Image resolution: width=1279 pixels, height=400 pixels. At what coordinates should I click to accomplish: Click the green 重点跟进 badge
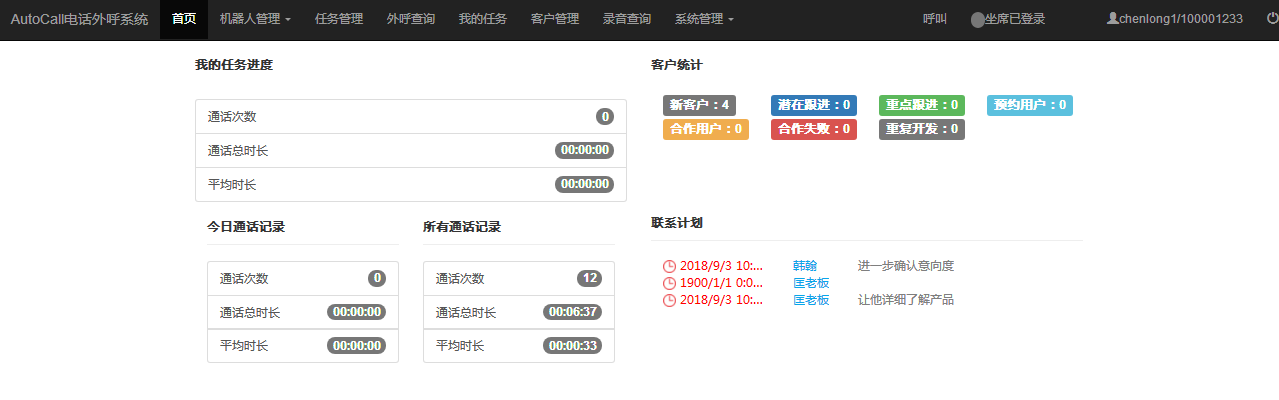[921, 105]
